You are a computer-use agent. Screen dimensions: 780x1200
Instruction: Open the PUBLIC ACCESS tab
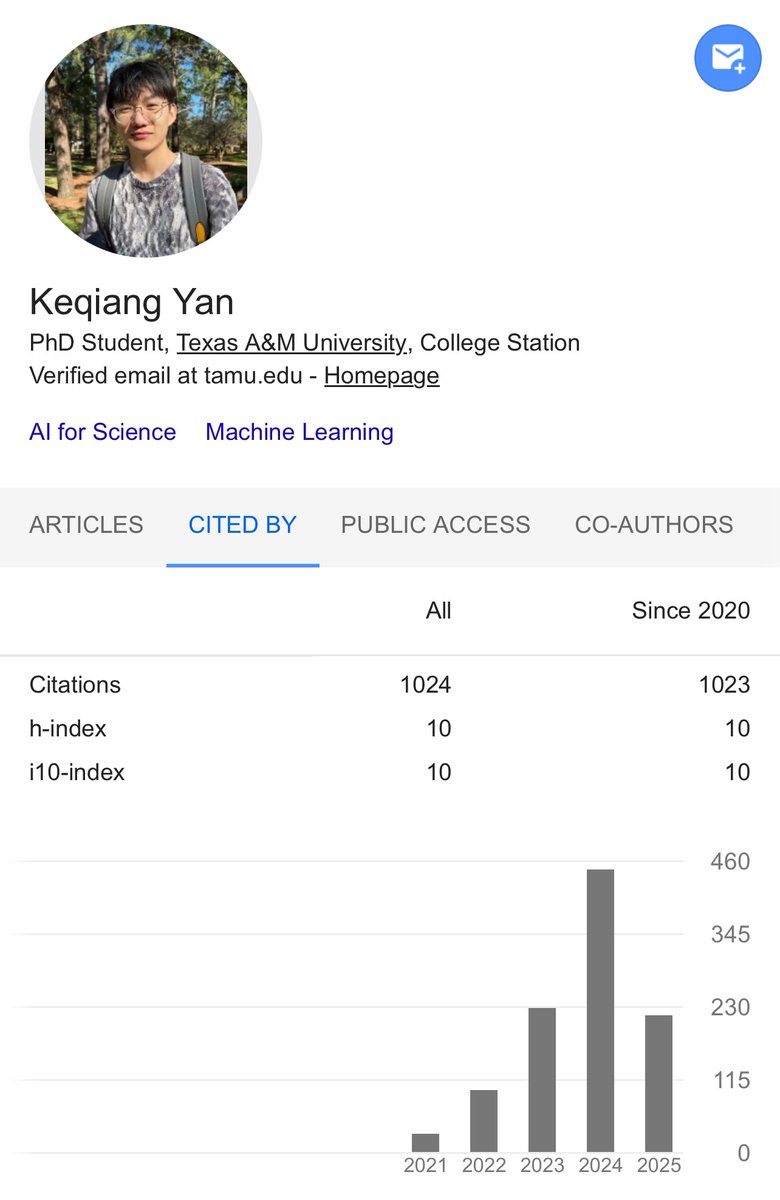point(436,525)
